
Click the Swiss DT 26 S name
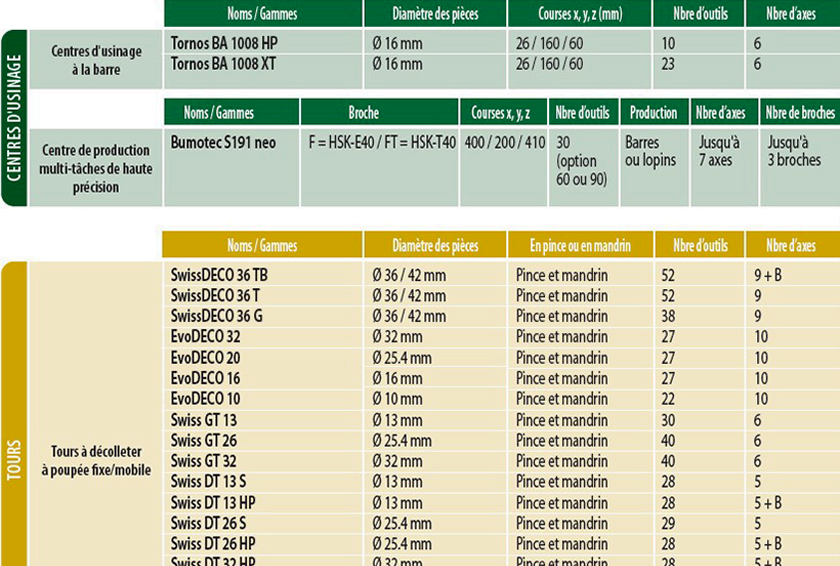(208, 523)
